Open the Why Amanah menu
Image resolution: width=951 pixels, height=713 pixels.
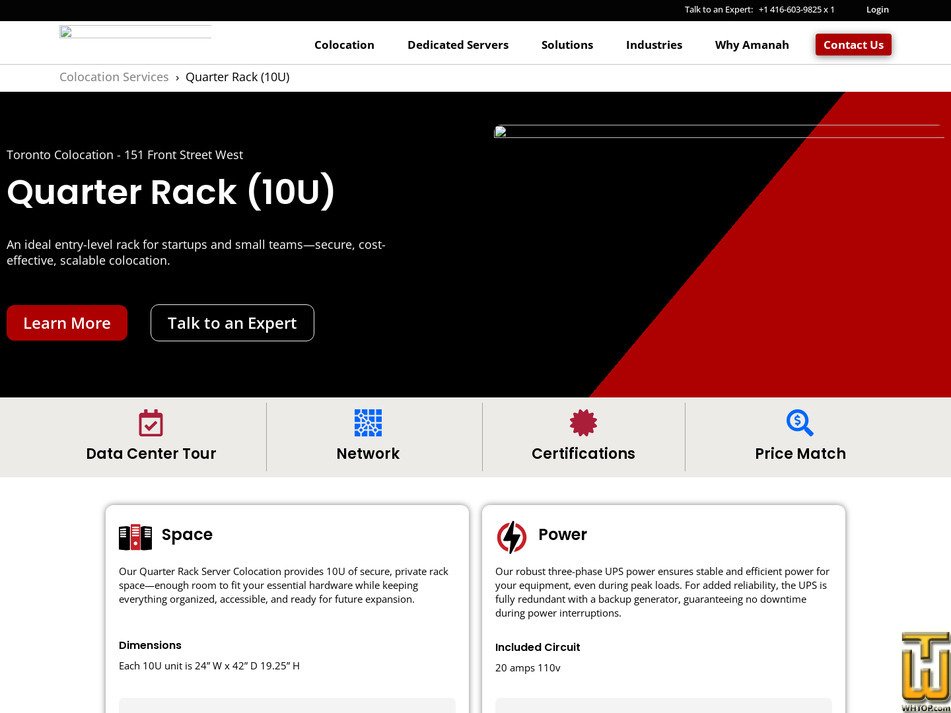pyautogui.click(x=751, y=45)
